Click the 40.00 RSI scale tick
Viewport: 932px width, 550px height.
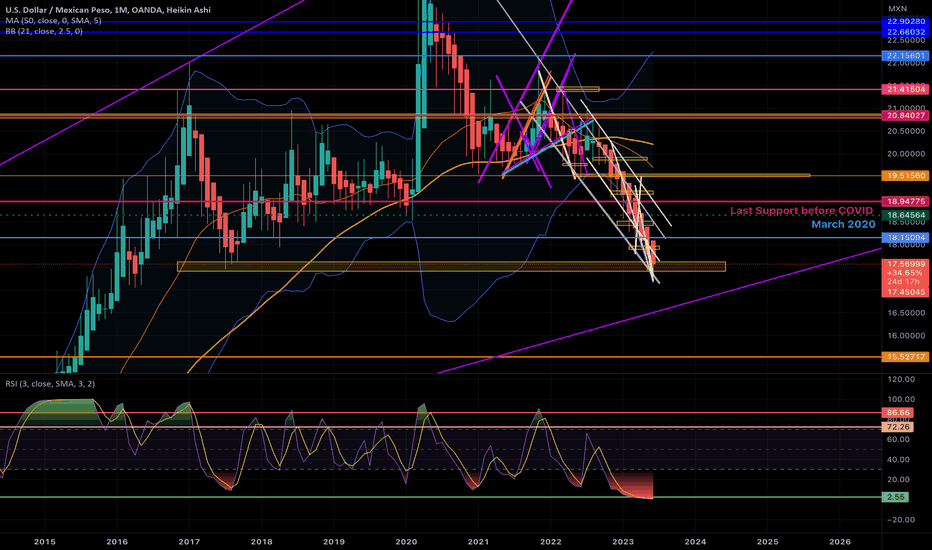(898, 459)
